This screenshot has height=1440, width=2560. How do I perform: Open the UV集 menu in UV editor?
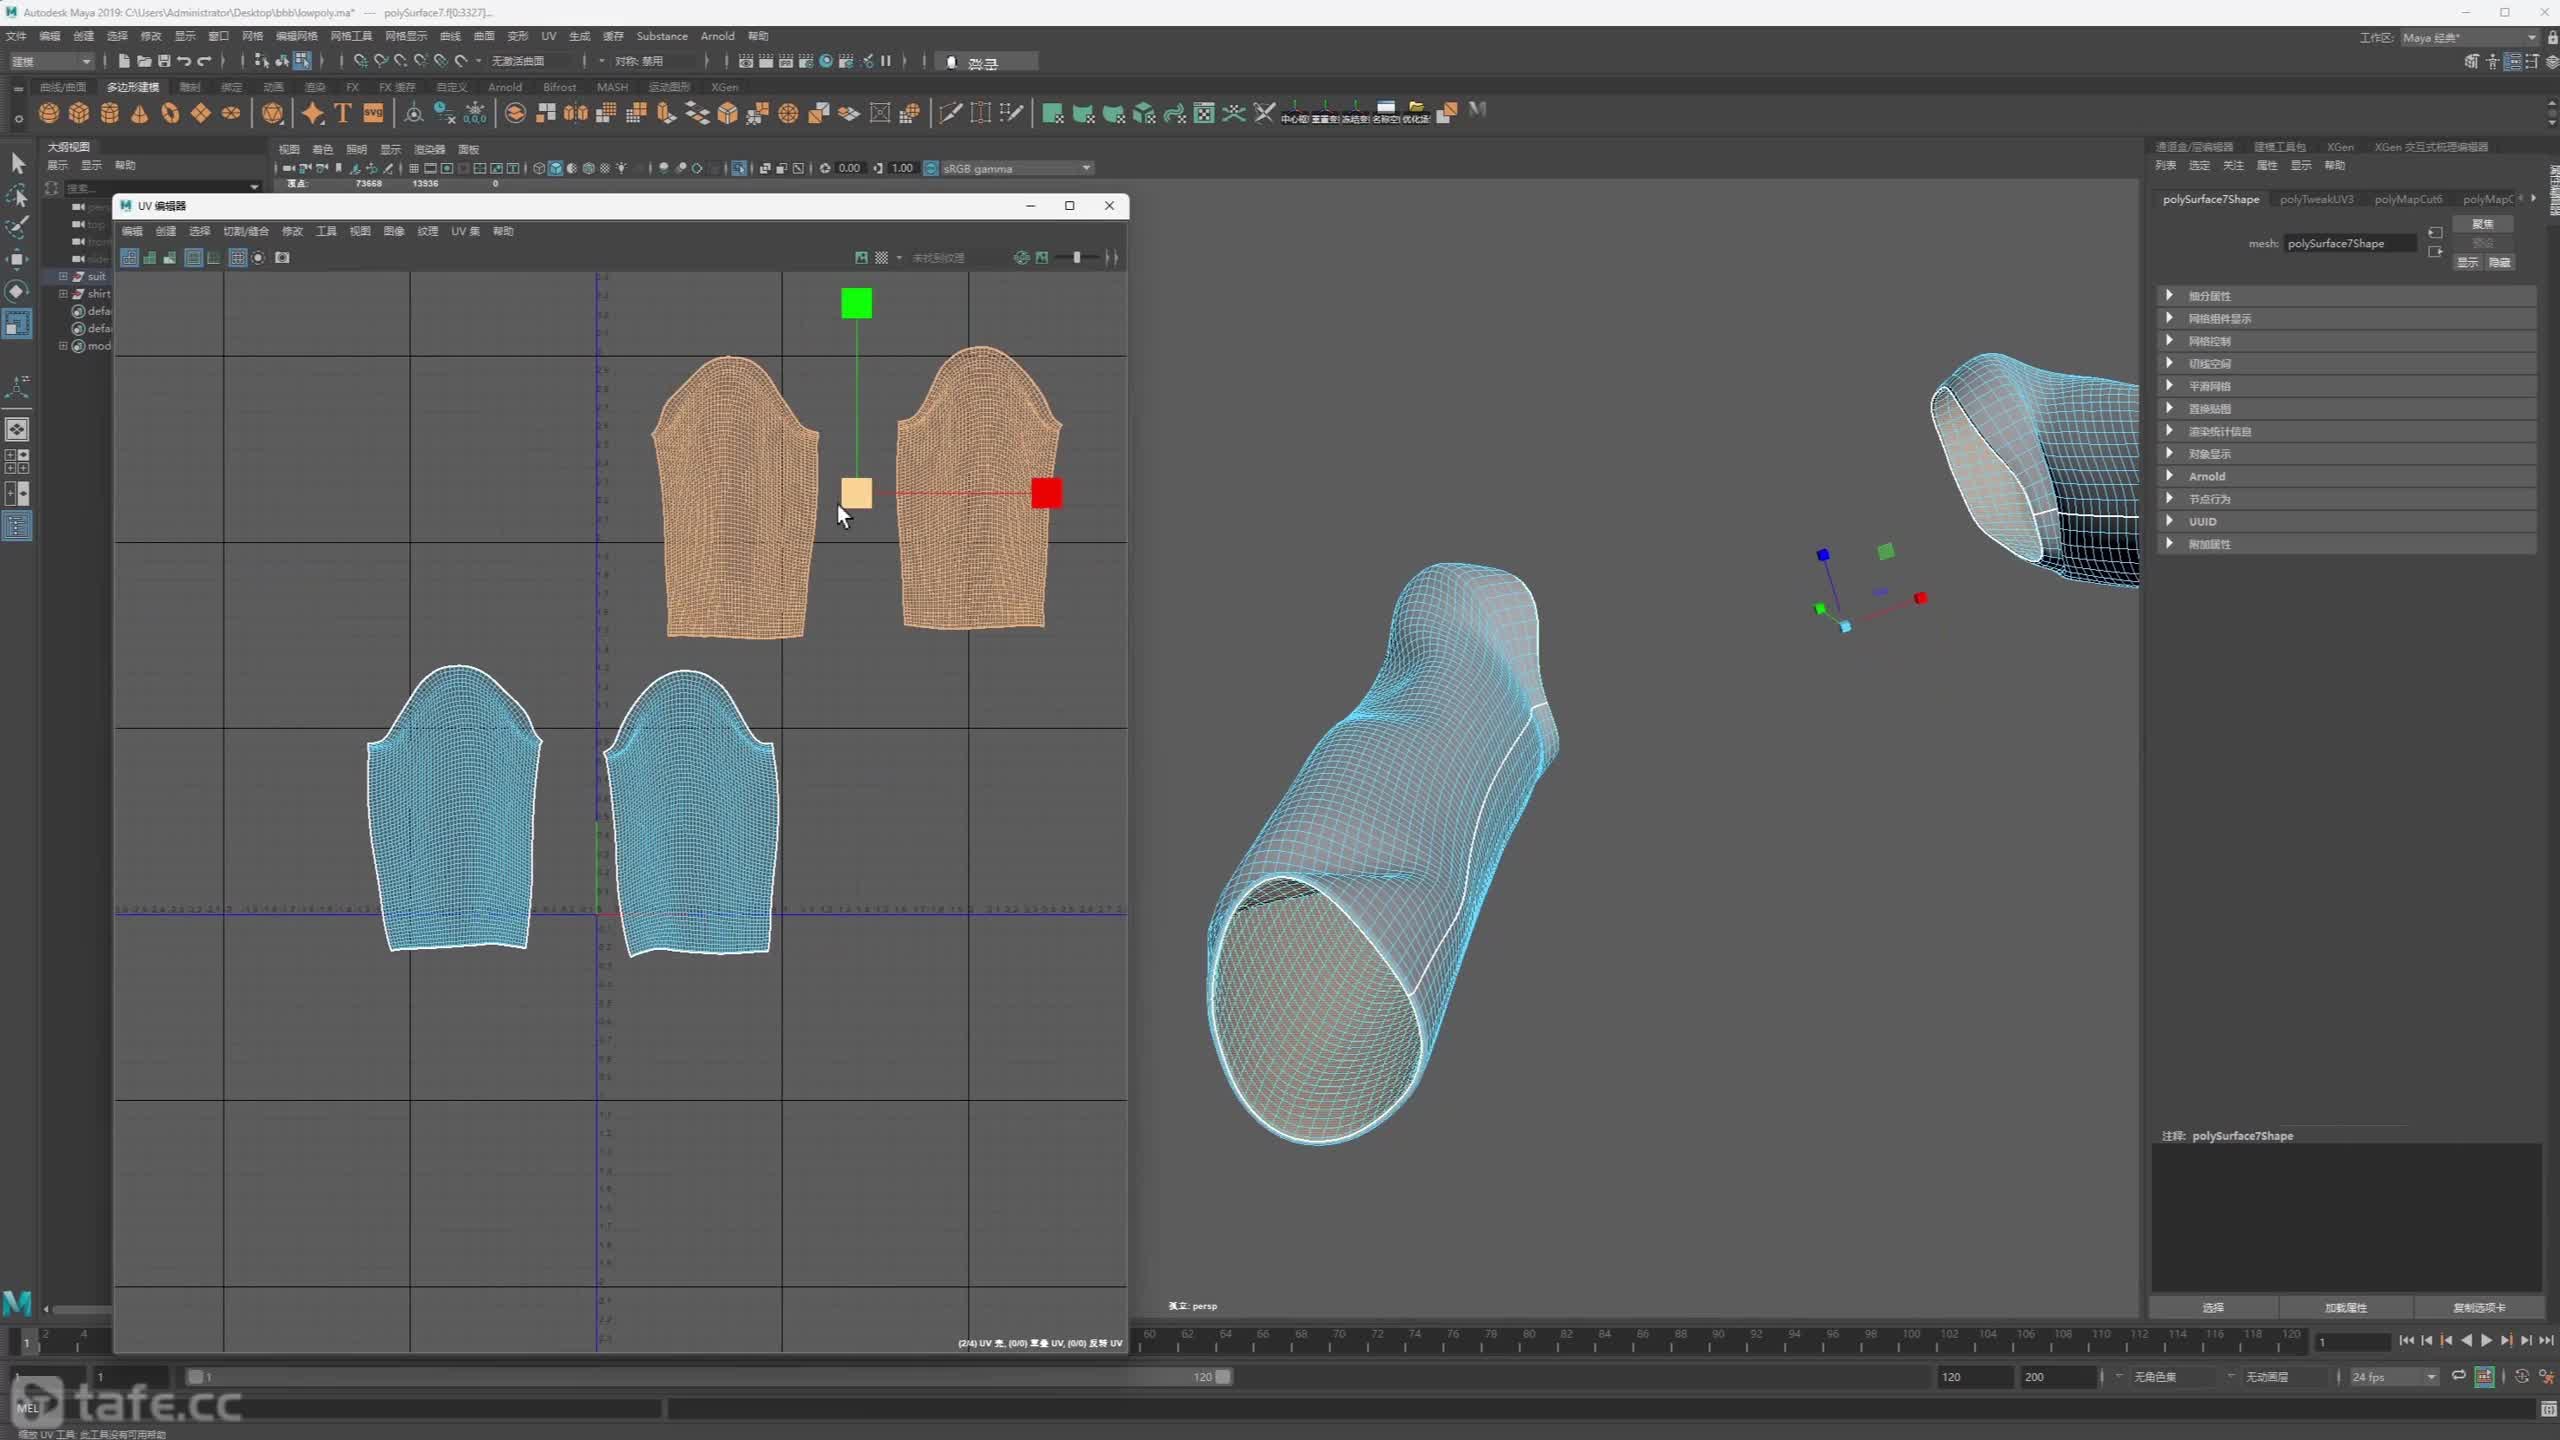pyautogui.click(x=465, y=231)
